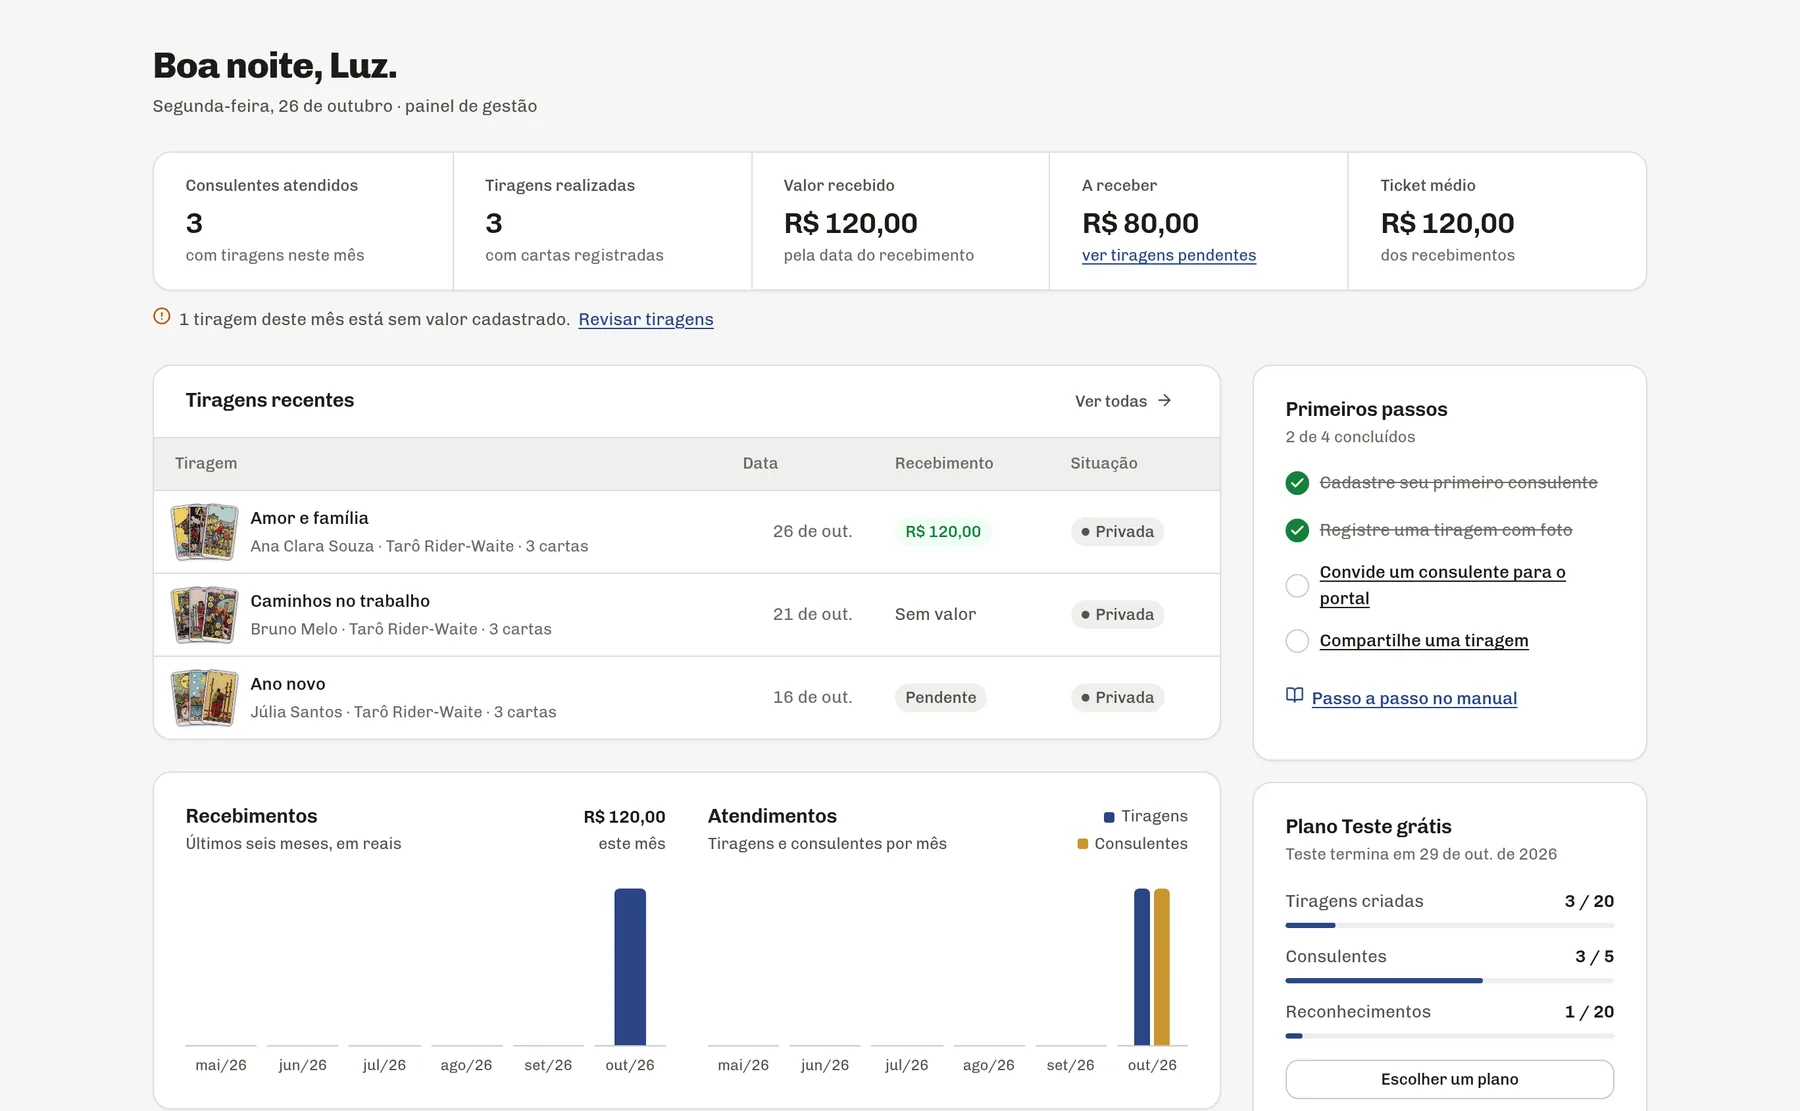Click the Reconhecimentos progress bar
The width and height of the screenshot is (1800, 1111).
pos(1449,1035)
